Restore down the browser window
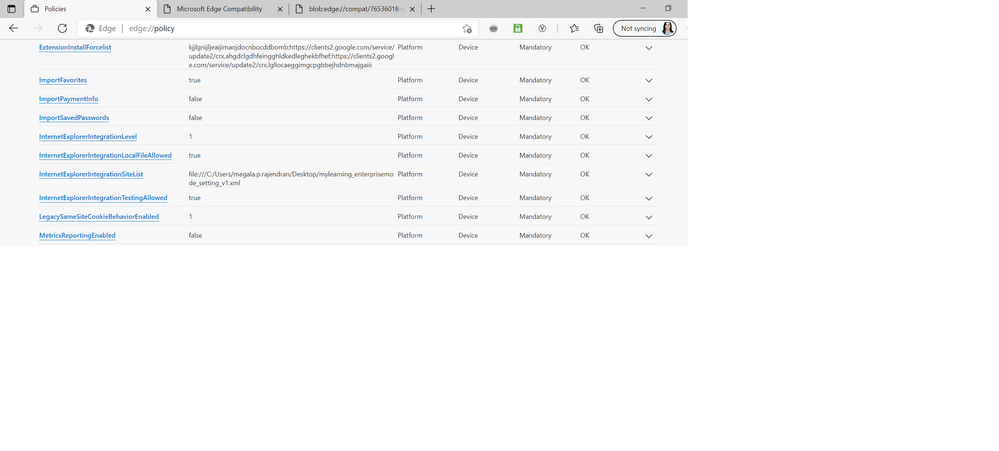The height and width of the screenshot is (451, 999). [668, 8]
